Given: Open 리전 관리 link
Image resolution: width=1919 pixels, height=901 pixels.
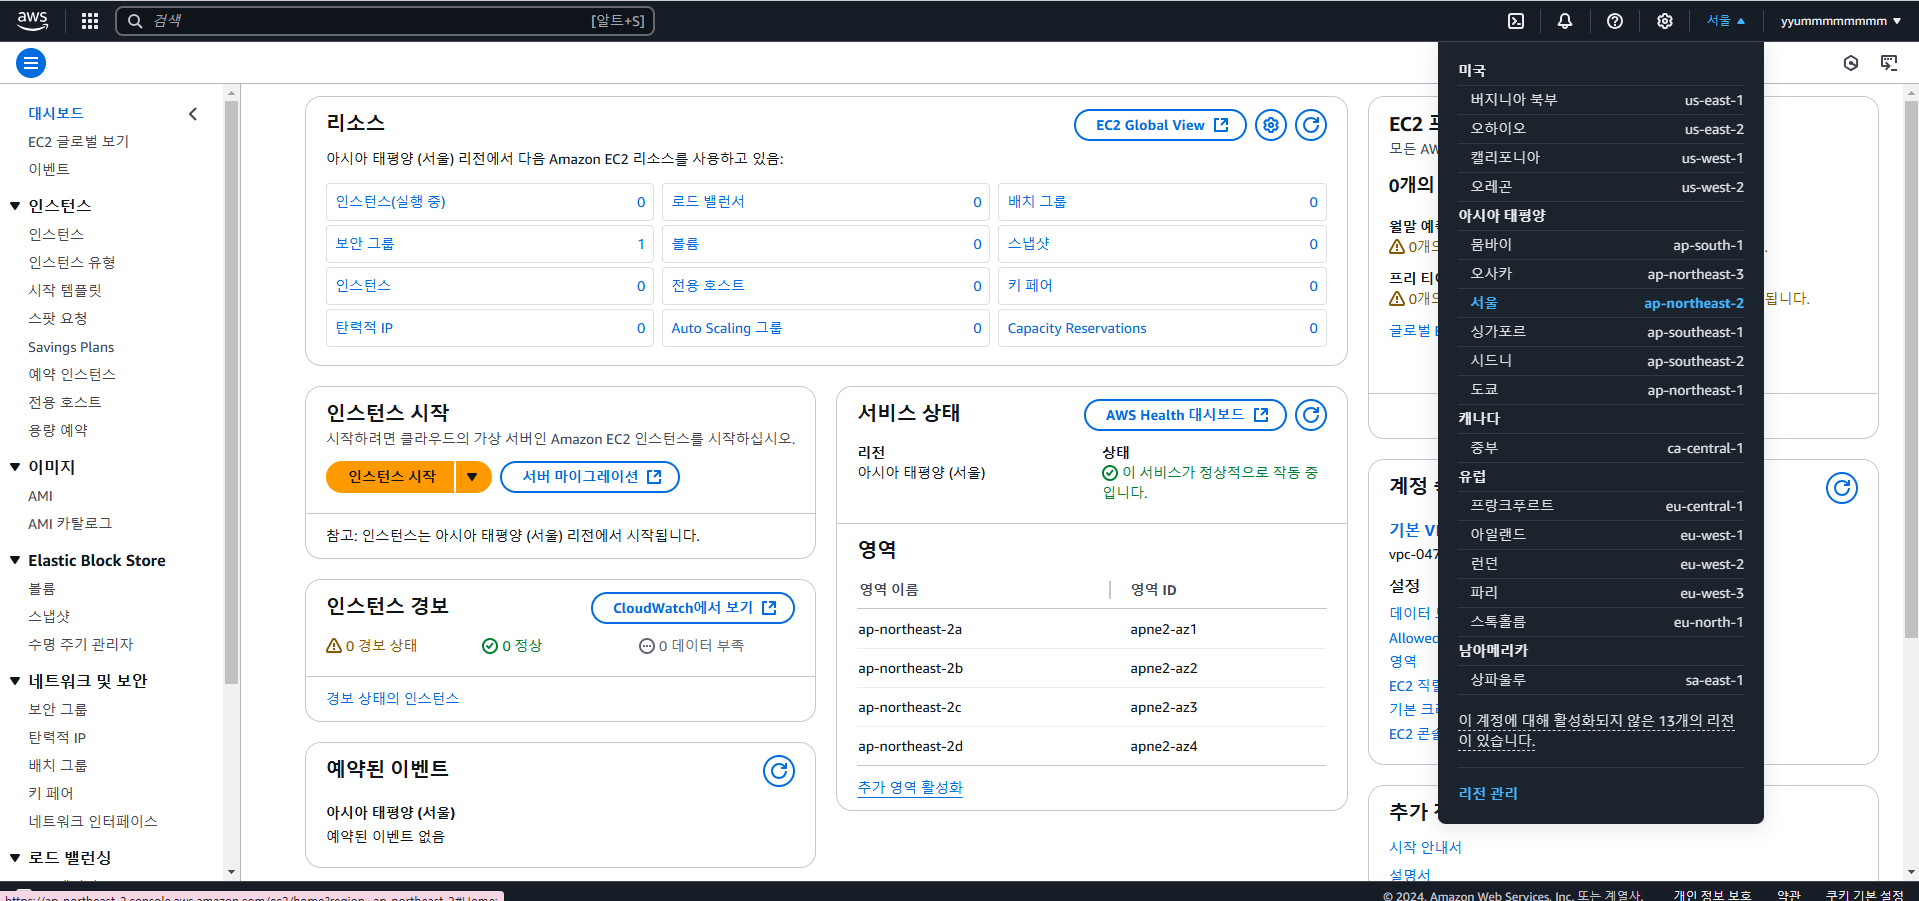Looking at the screenshot, I should pos(1488,793).
